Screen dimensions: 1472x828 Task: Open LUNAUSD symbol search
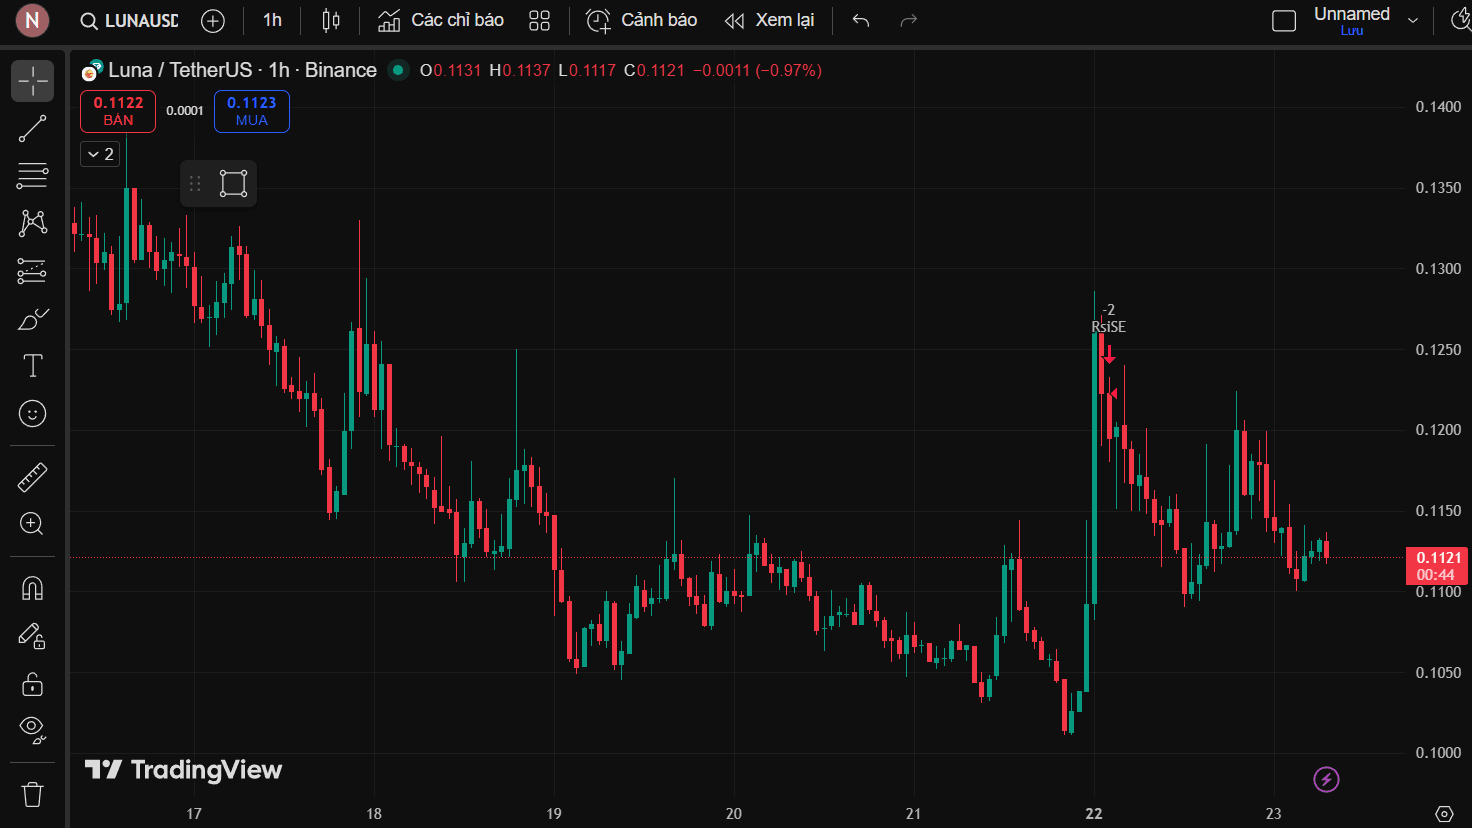[130, 20]
